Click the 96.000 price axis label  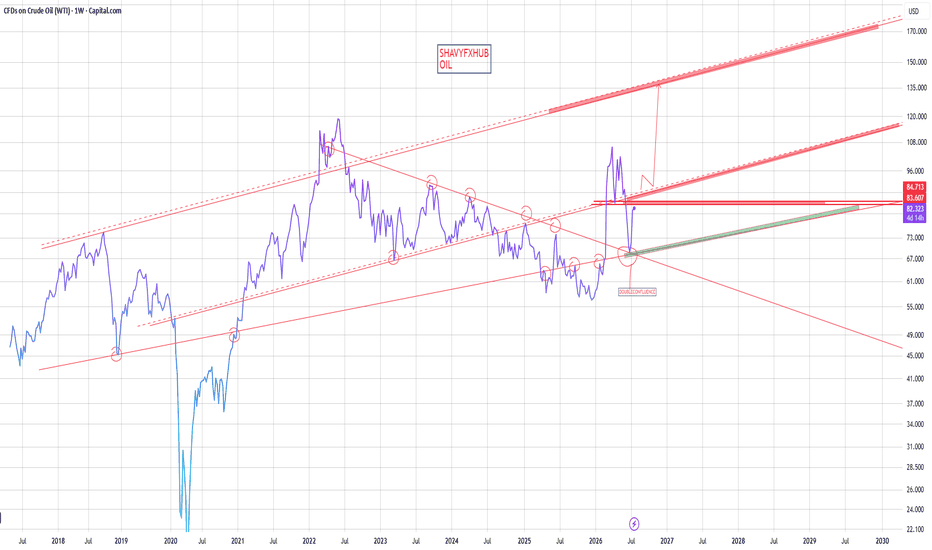[917, 171]
